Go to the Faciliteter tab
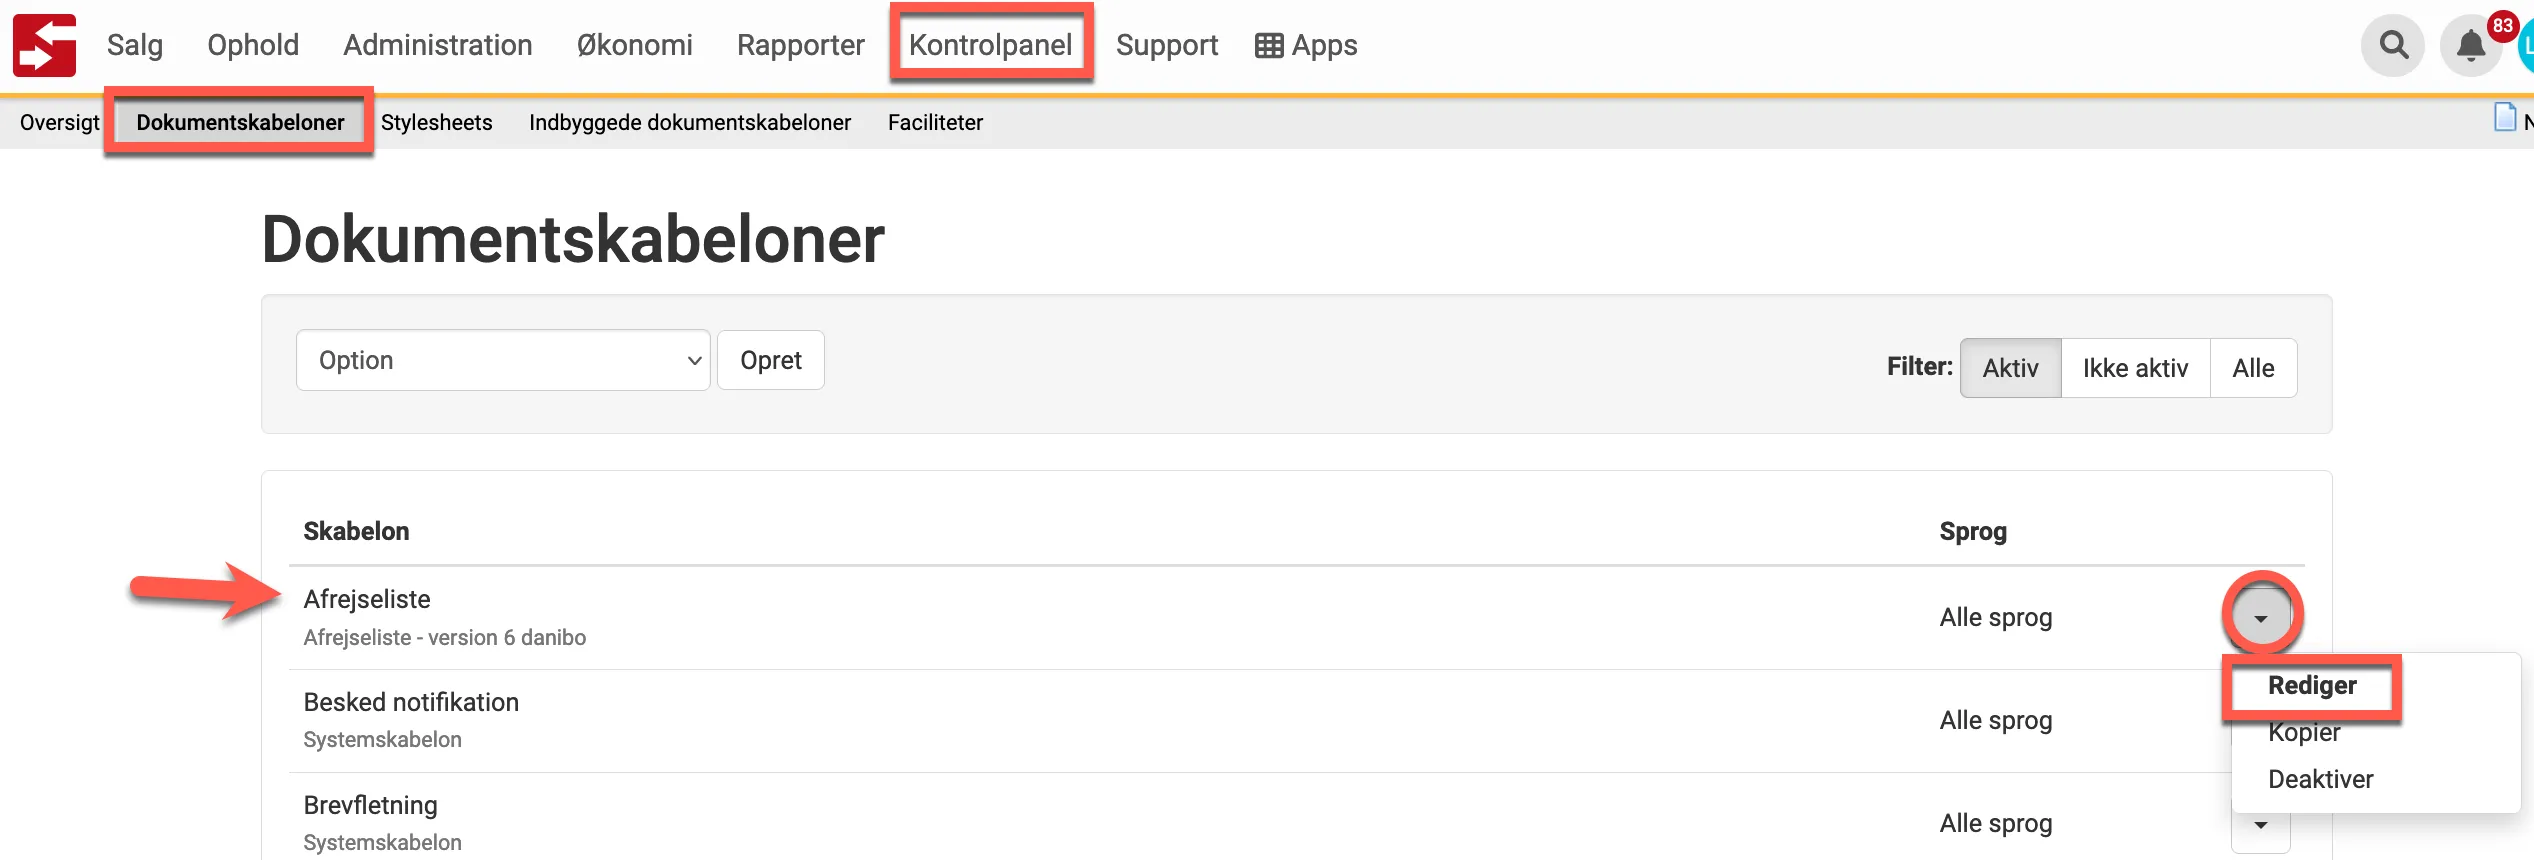 (935, 122)
